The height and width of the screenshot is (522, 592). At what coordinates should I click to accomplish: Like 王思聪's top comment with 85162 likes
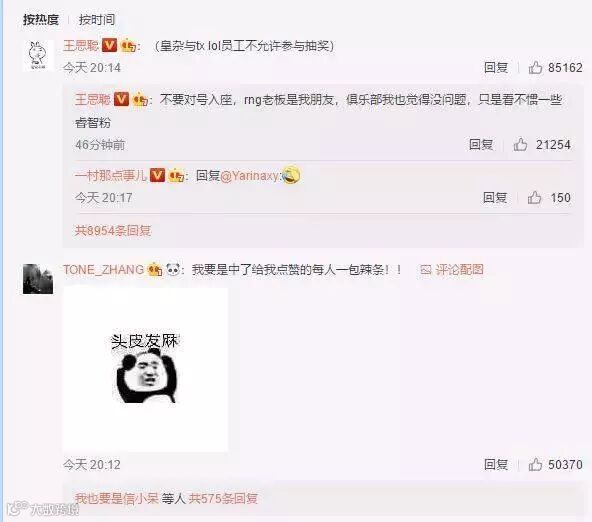pos(535,68)
